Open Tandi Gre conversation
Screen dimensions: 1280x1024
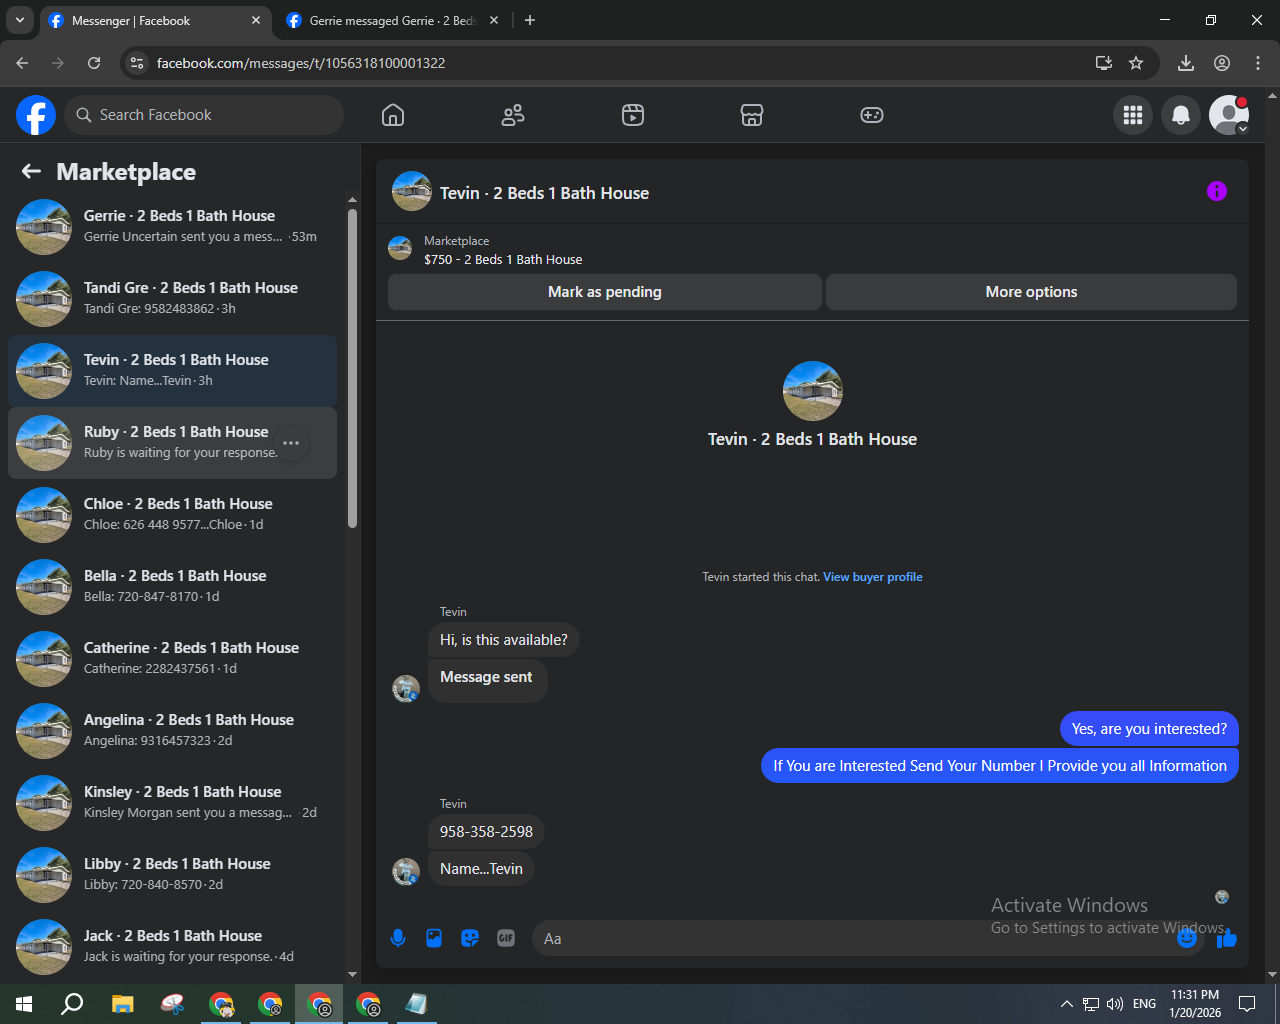(x=173, y=299)
